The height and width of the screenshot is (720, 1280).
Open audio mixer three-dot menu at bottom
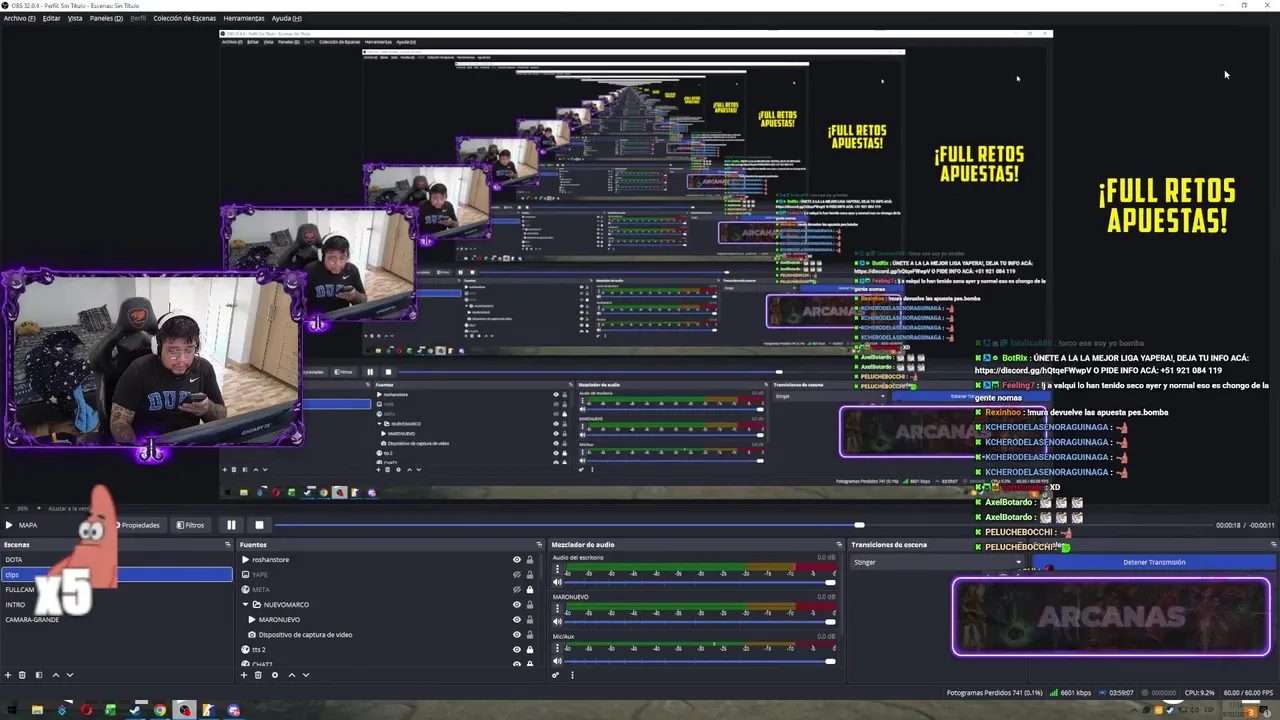pyautogui.click(x=572, y=675)
